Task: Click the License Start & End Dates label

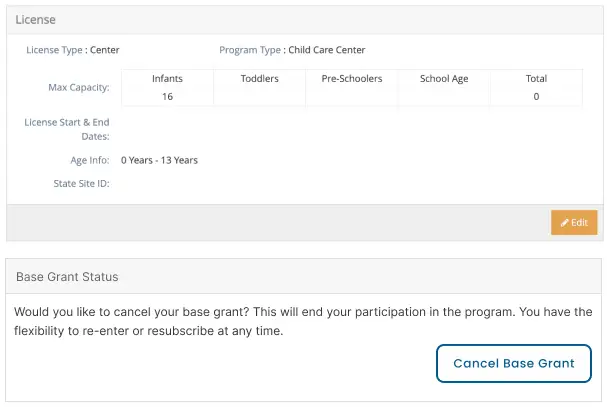Action: click(67, 129)
